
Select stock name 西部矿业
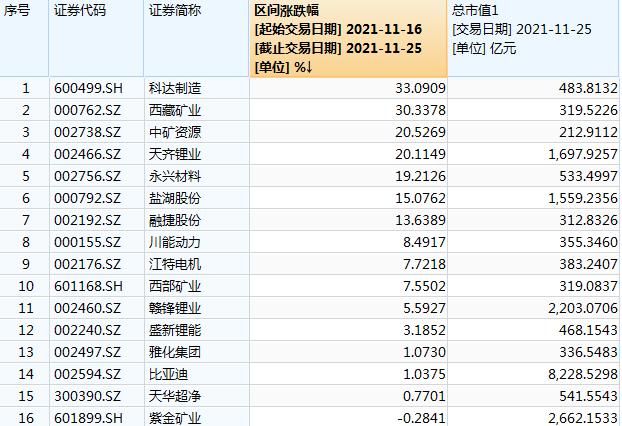pos(175,286)
